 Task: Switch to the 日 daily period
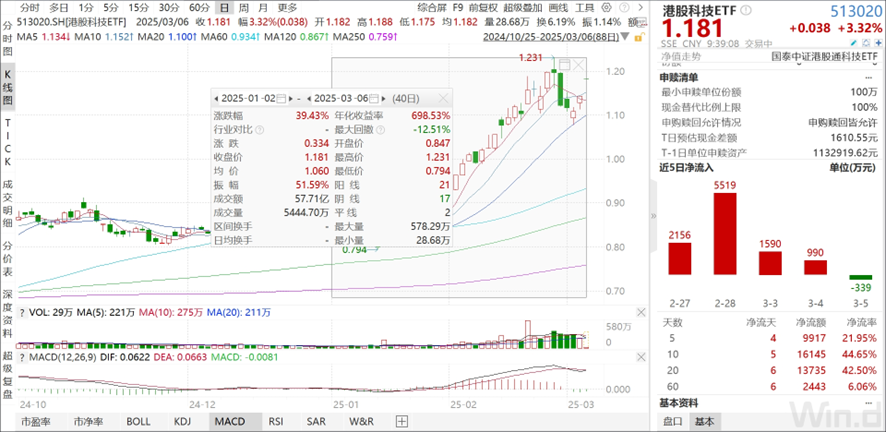pos(222,7)
